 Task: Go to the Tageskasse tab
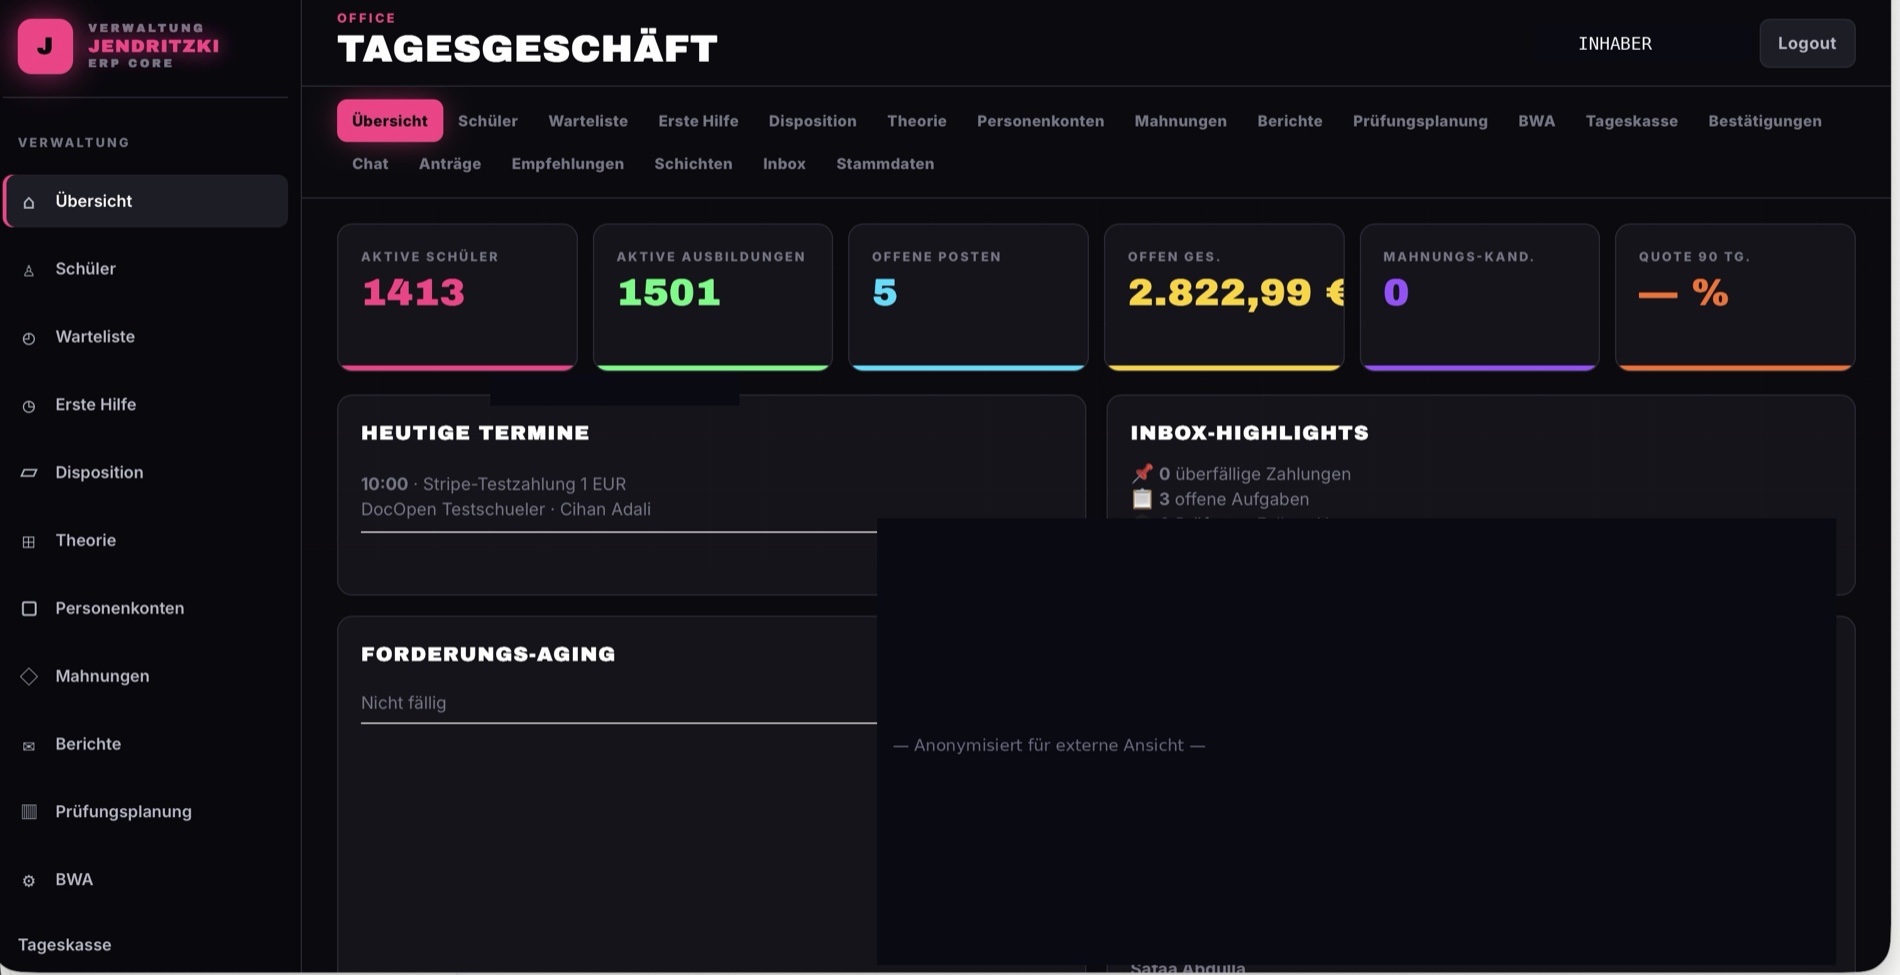(1631, 121)
